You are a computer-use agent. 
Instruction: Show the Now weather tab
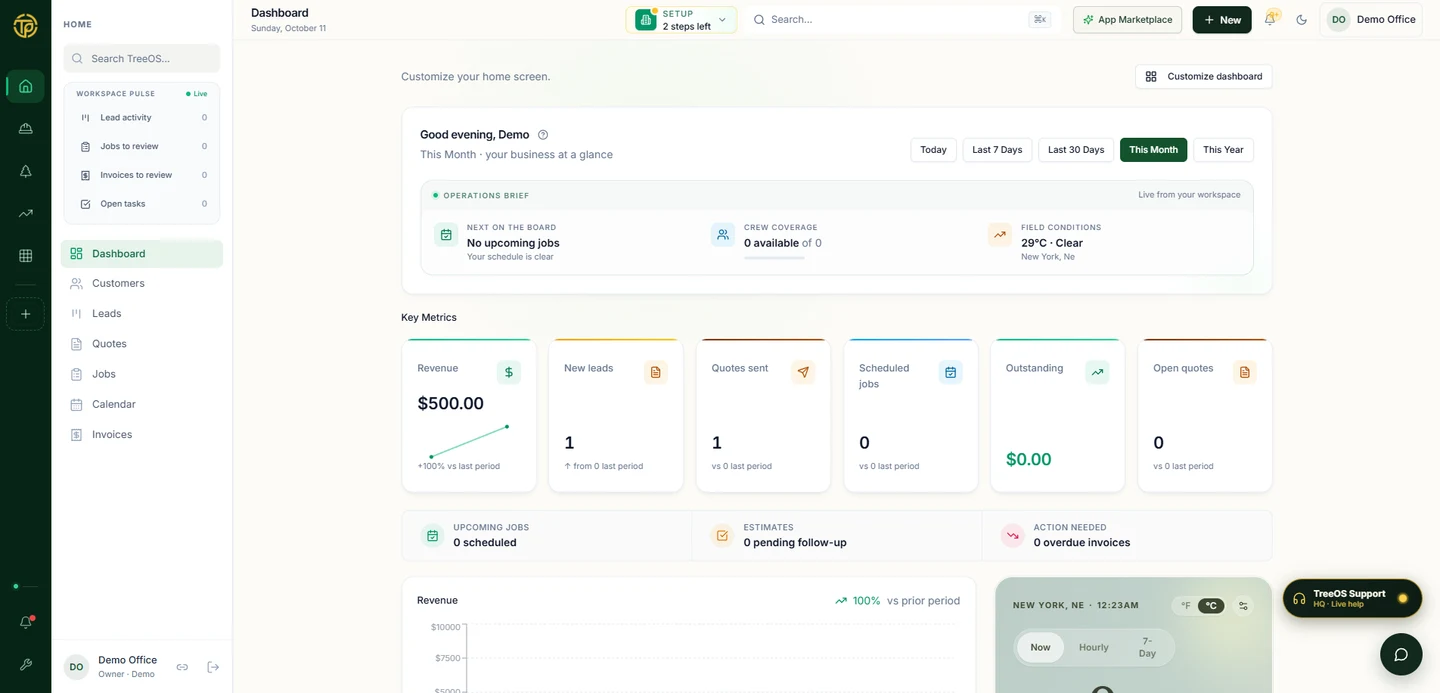coord(1041,647)
